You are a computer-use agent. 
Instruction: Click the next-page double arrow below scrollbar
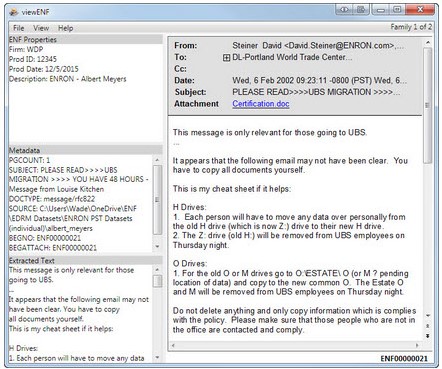click(x=428, y=335)
